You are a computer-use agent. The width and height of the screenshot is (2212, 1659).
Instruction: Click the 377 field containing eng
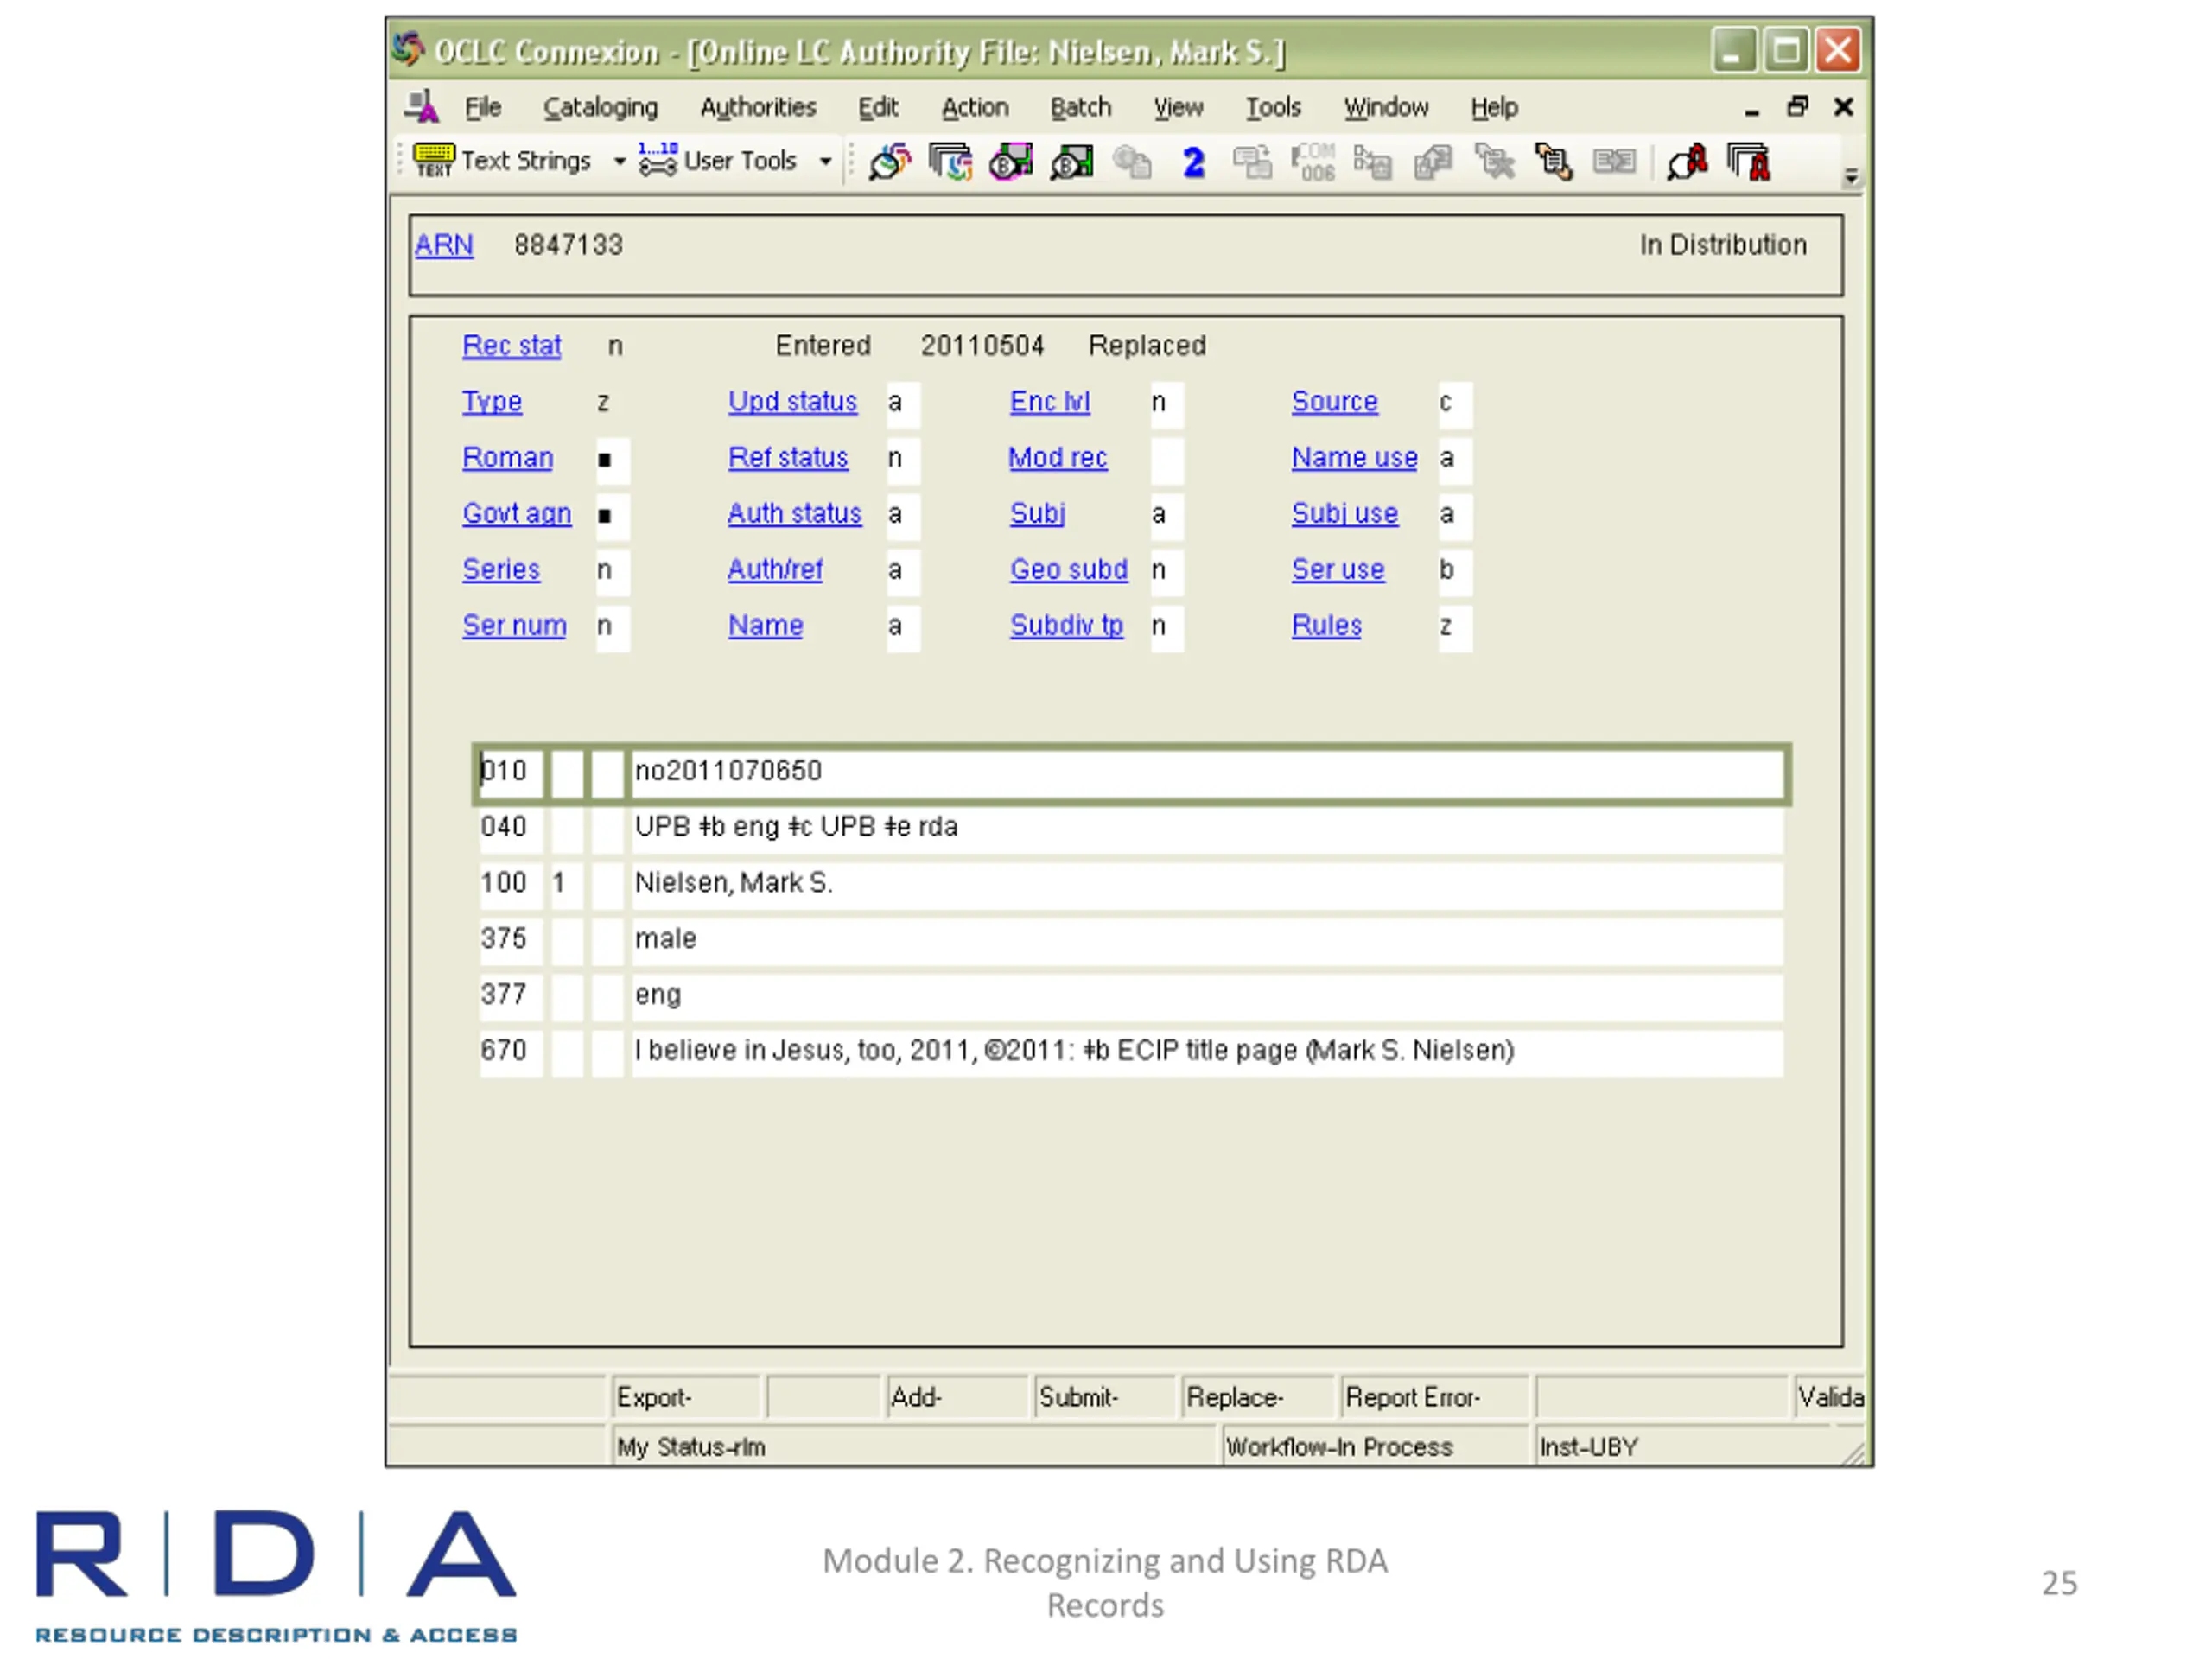click(x=1207, y=996)
